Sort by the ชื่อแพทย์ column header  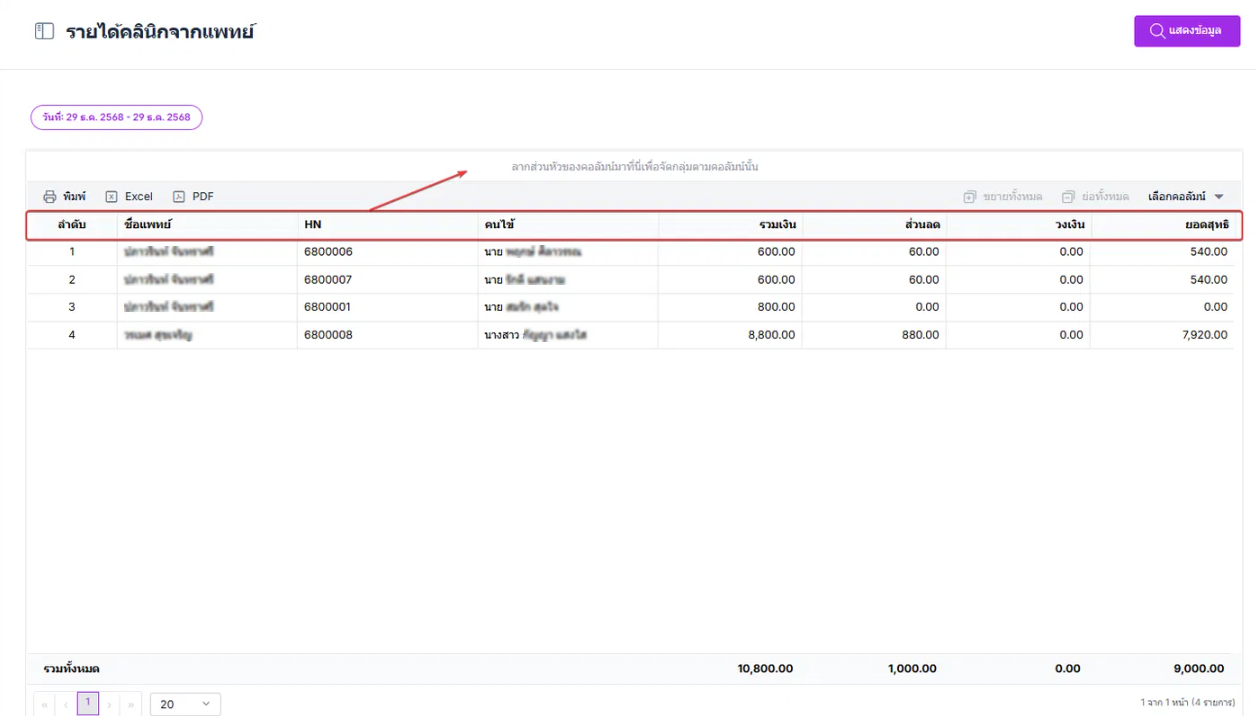click(207, 225)
